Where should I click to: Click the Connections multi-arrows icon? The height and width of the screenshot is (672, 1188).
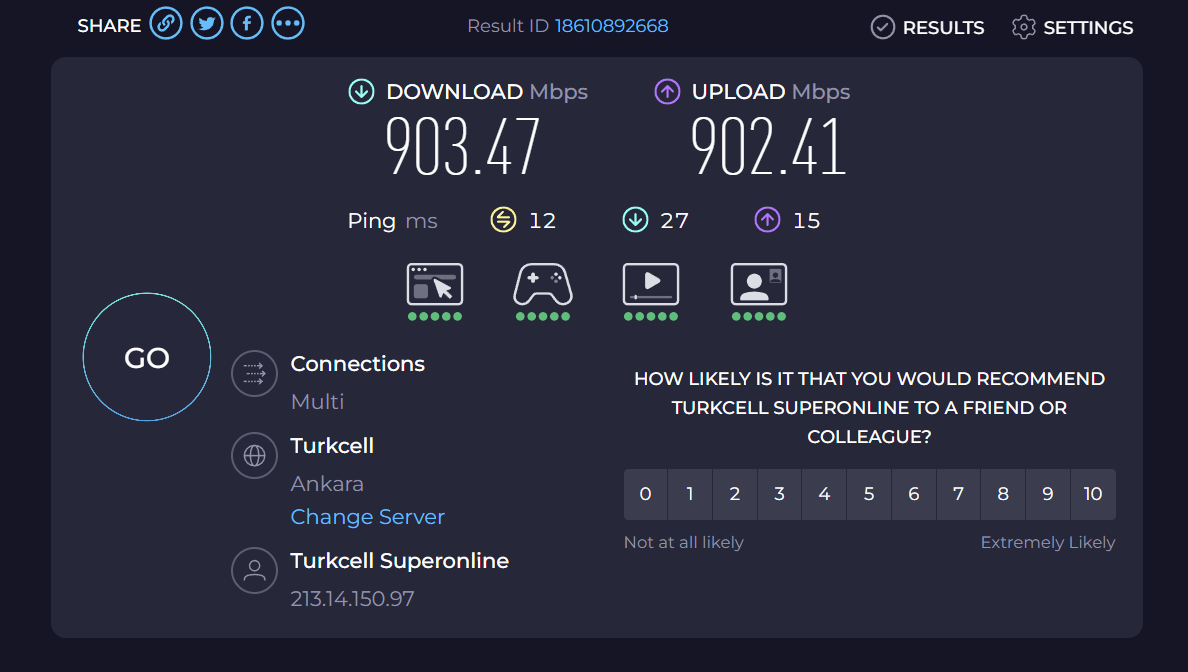[255, 373]
